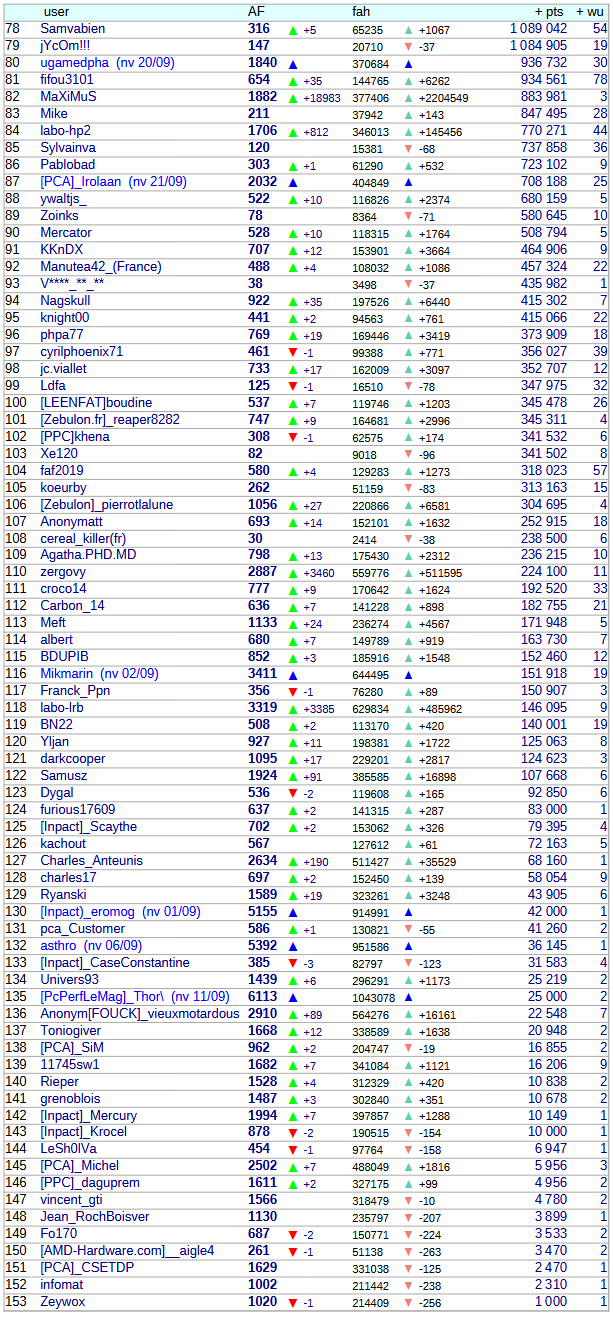The width and height of the screenshot is (613, 1332).
Task: Click blue AF up arrow in ugamedpha row
Action: pyautogui.click(x=293, y=63)
